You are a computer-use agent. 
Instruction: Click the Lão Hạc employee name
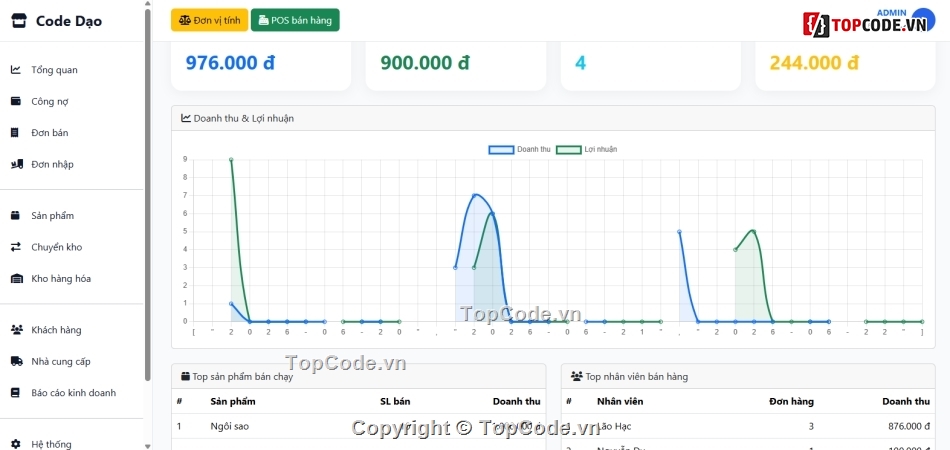(x=614, y=426)
